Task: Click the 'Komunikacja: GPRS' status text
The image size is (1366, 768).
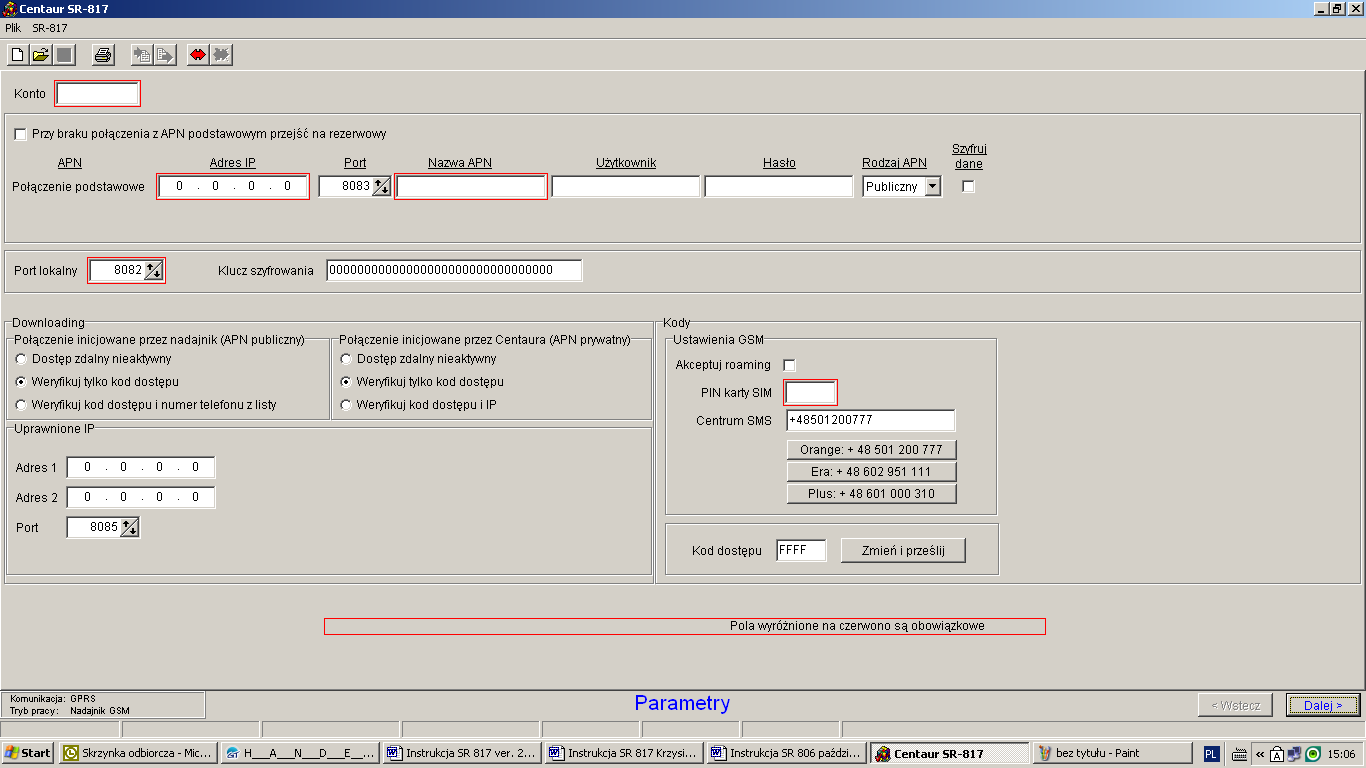Action: (x=53, y=698)
